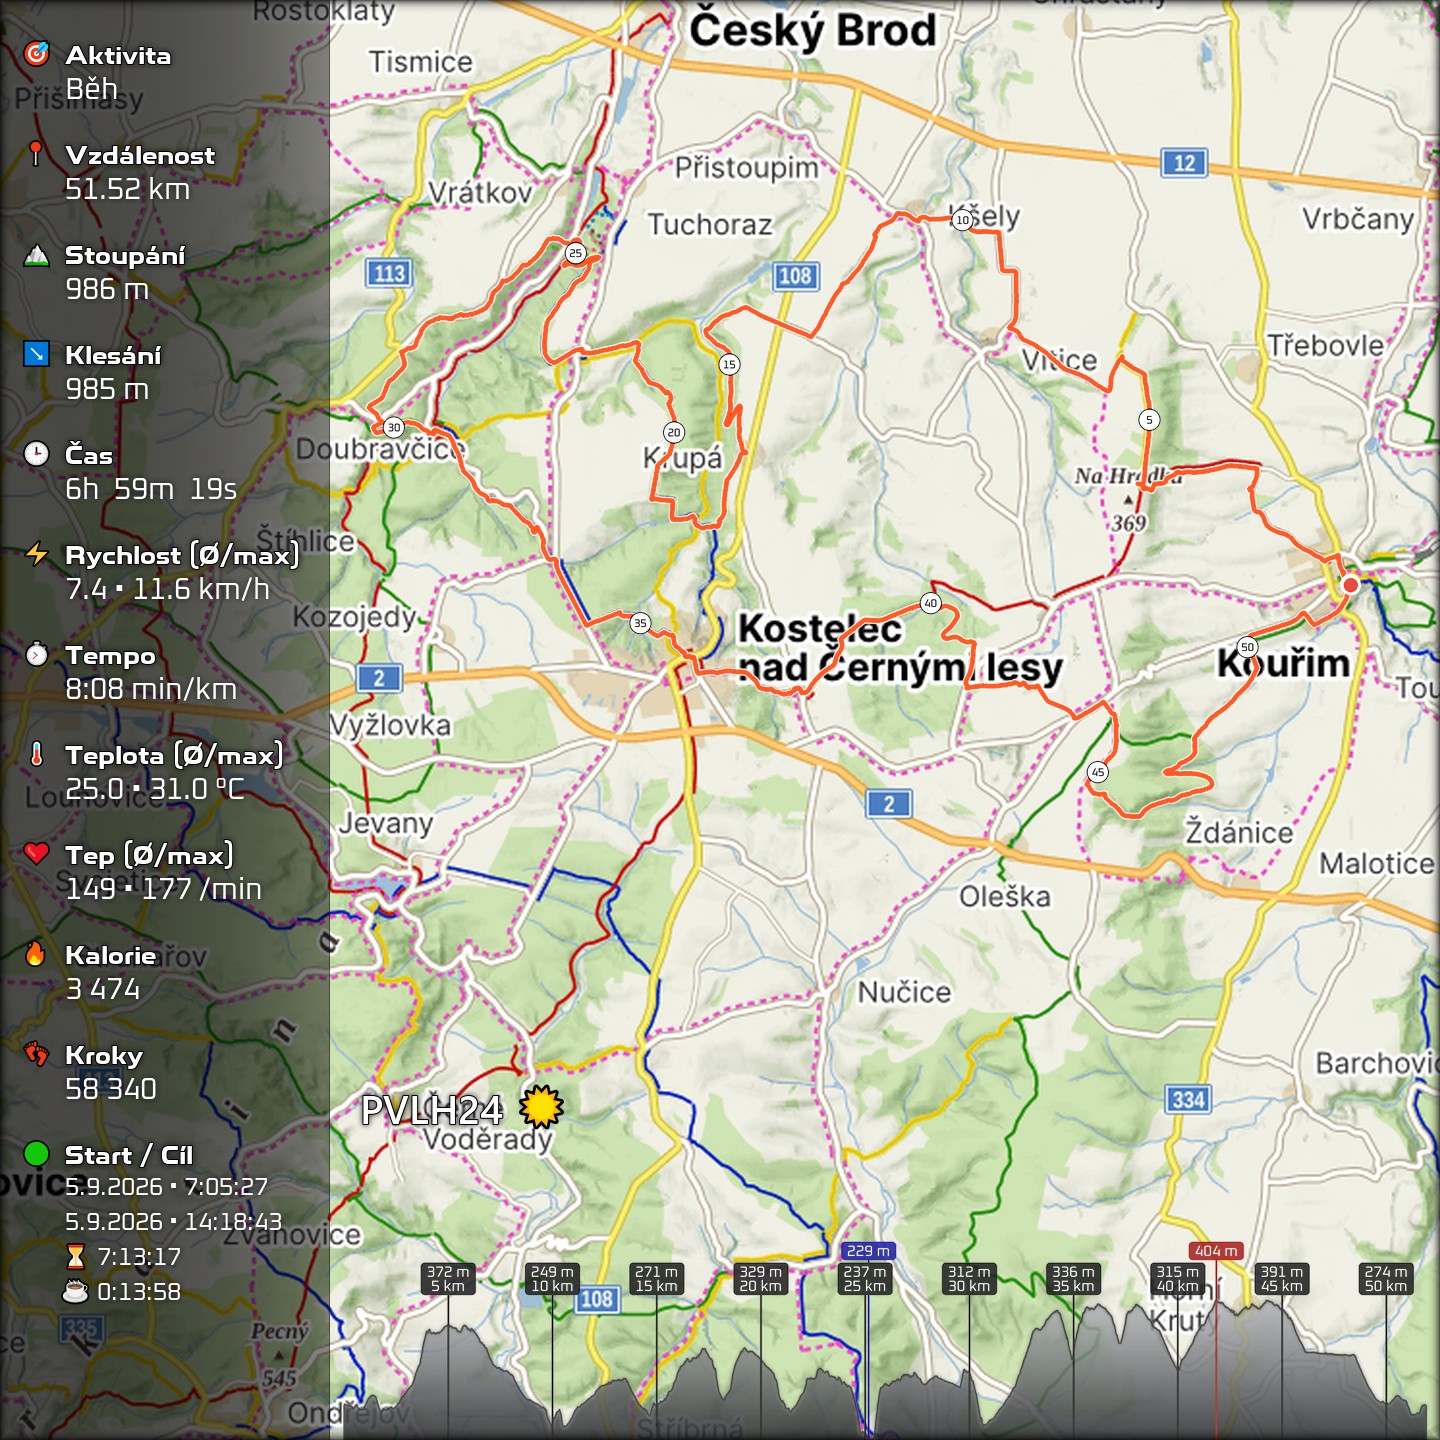
Task: Click the Vzdálenost pin icon
Action: pos(36,154)
